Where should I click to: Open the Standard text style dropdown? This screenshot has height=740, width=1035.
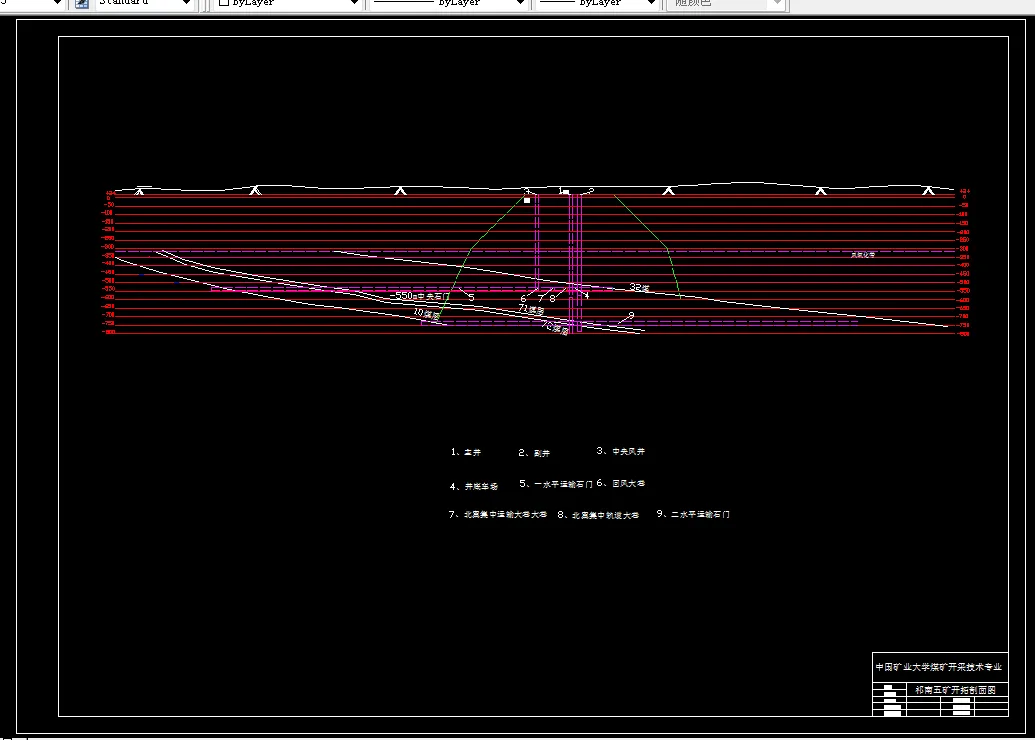(x=144, y=3)
